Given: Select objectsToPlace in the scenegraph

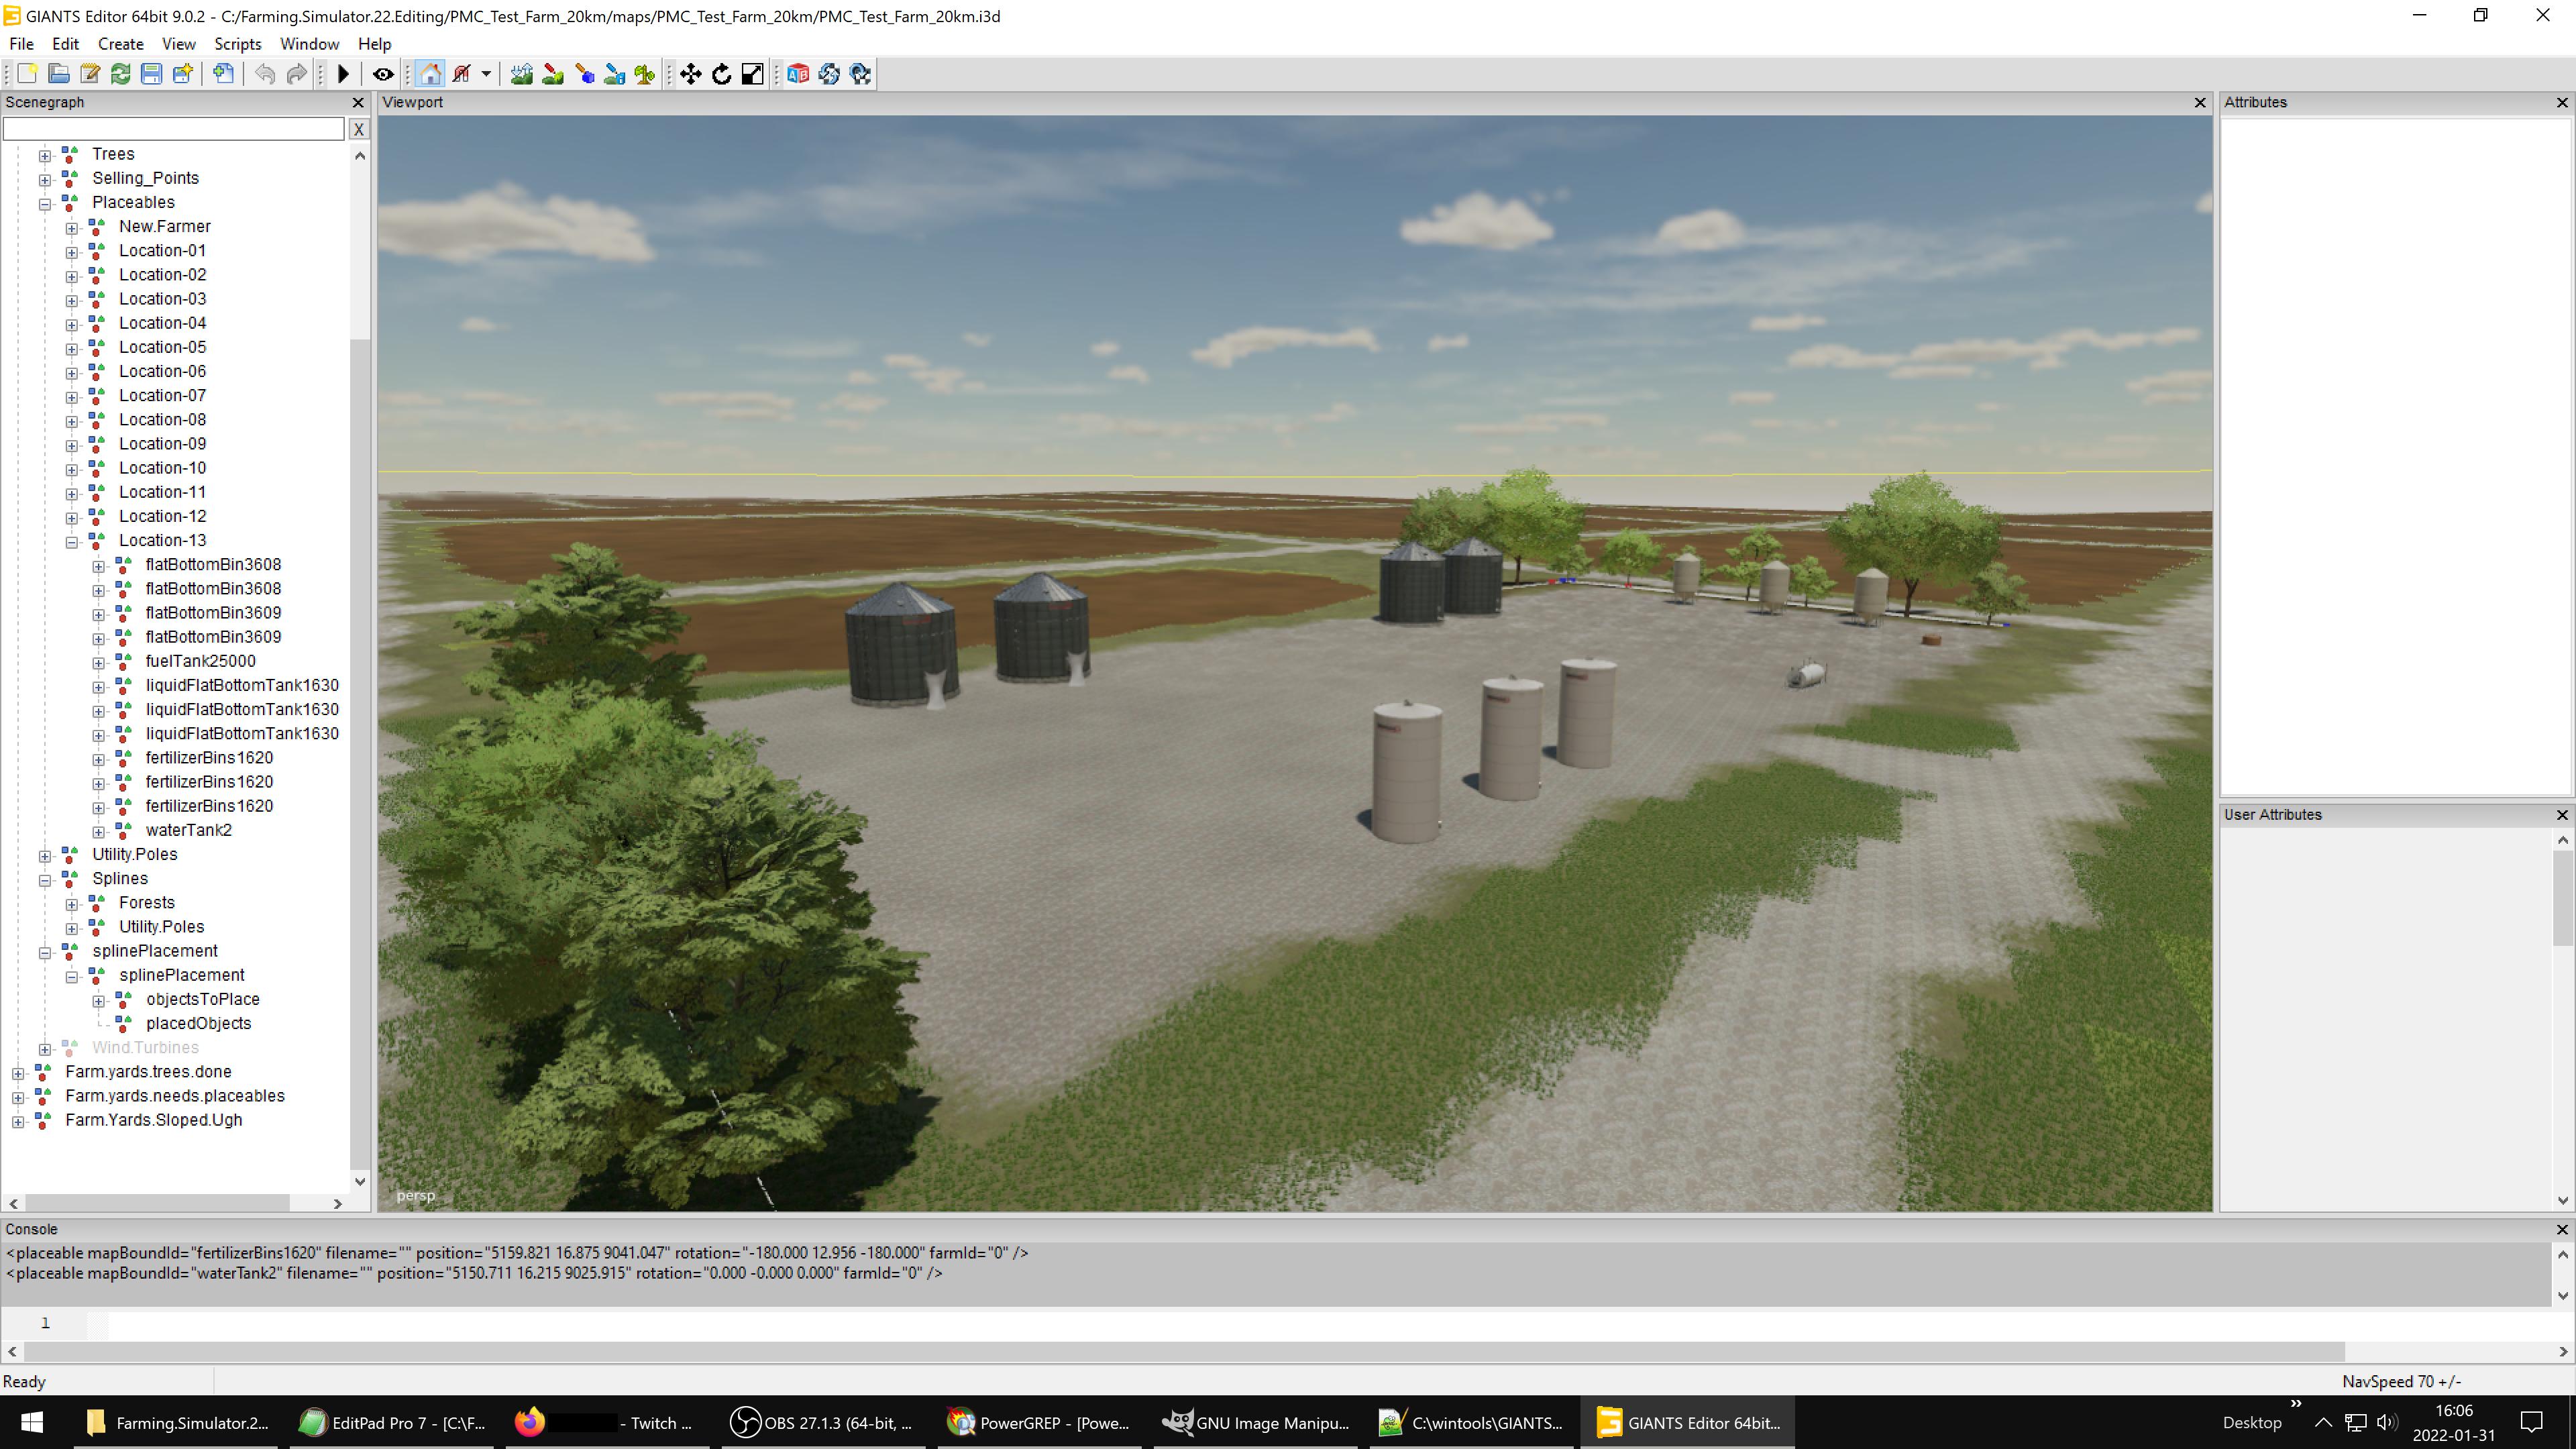Looking at the screenshot, I should tap(202, 999).
